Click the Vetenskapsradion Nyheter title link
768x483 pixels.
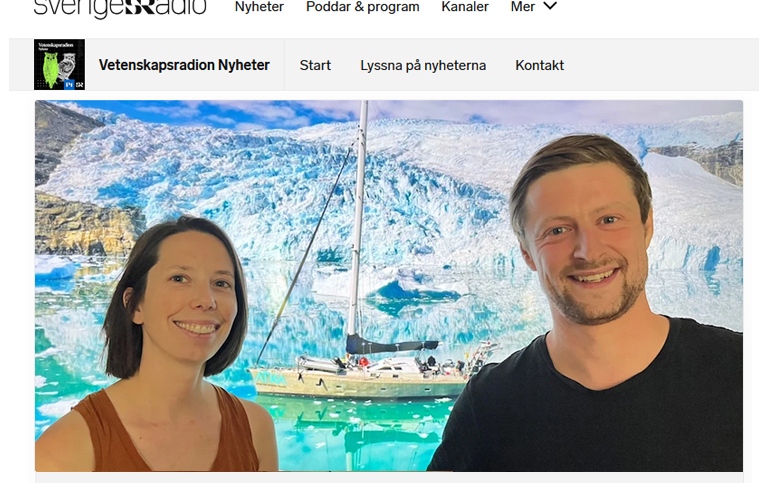pos(184,65)
